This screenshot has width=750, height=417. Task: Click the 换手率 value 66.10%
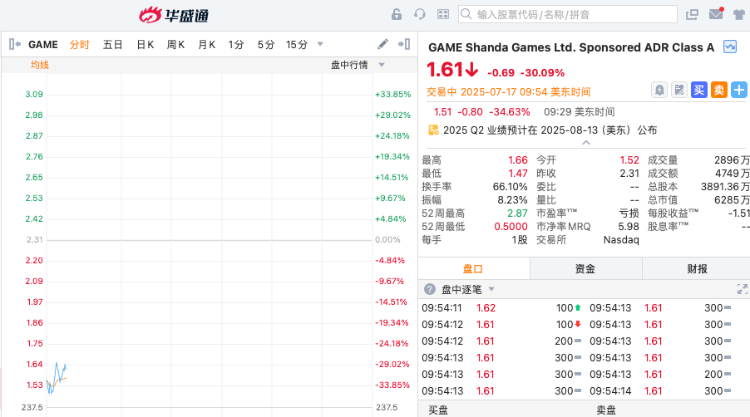tap(510, 187)
